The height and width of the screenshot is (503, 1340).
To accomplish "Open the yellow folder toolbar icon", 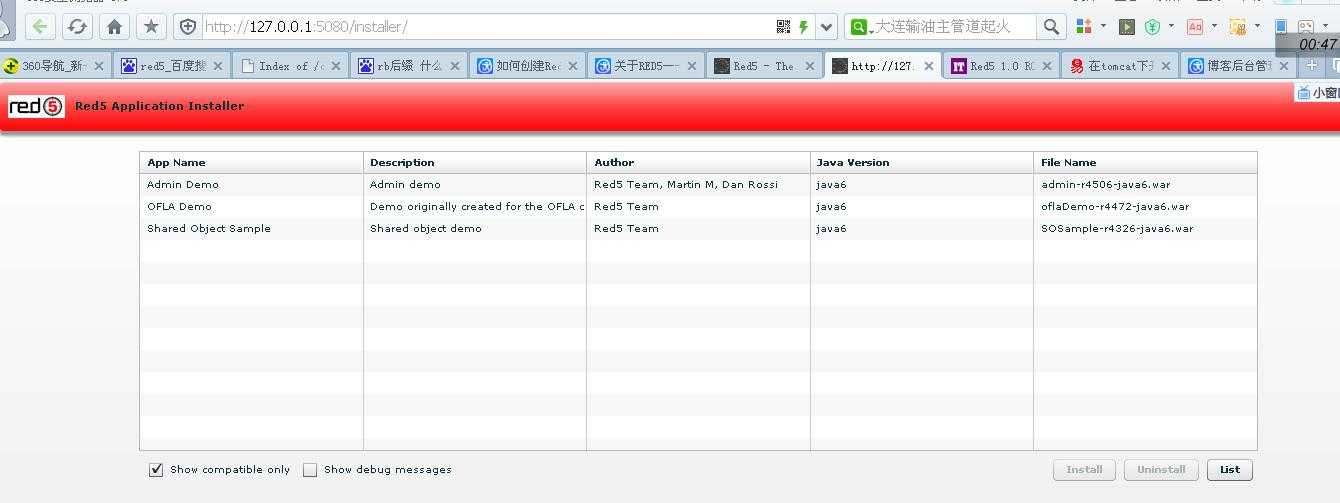I will (1238, 27).
